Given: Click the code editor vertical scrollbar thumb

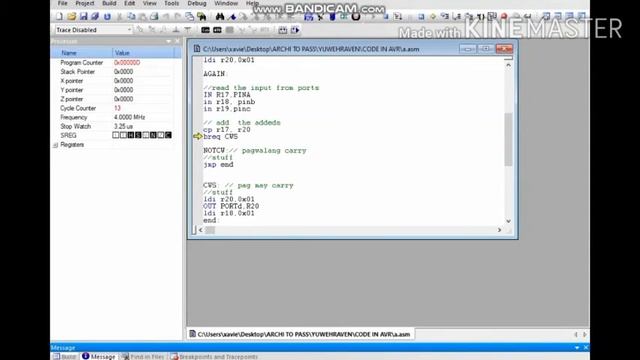Looking at the screenshot, I should (x=508, y=139).
